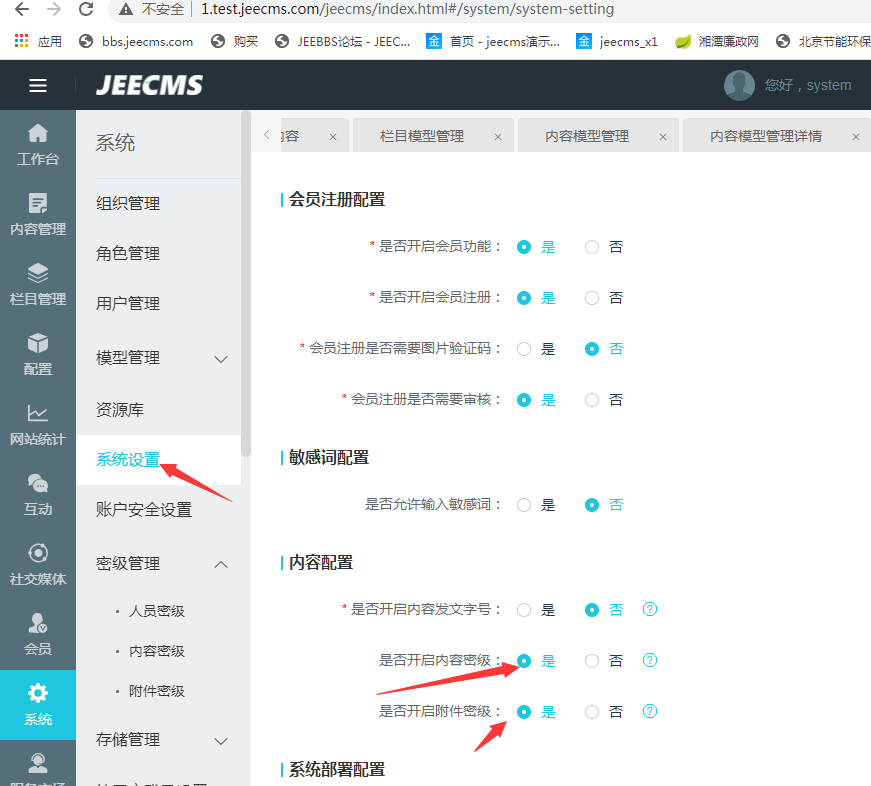Close the 内容模型管理详情 tab

855,137
